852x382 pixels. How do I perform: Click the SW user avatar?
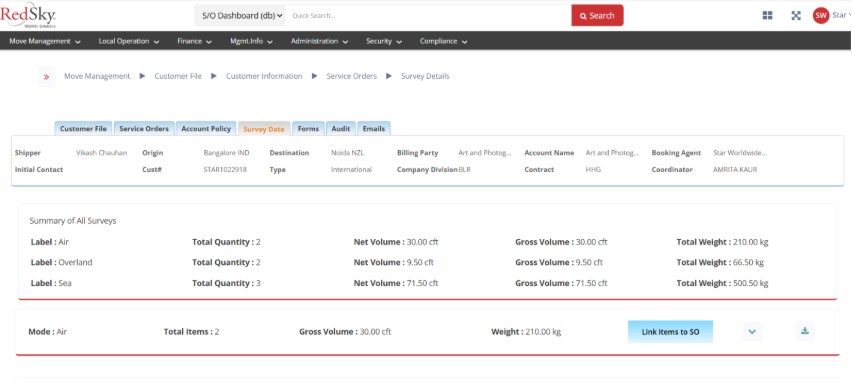click(x=820, y=15)
